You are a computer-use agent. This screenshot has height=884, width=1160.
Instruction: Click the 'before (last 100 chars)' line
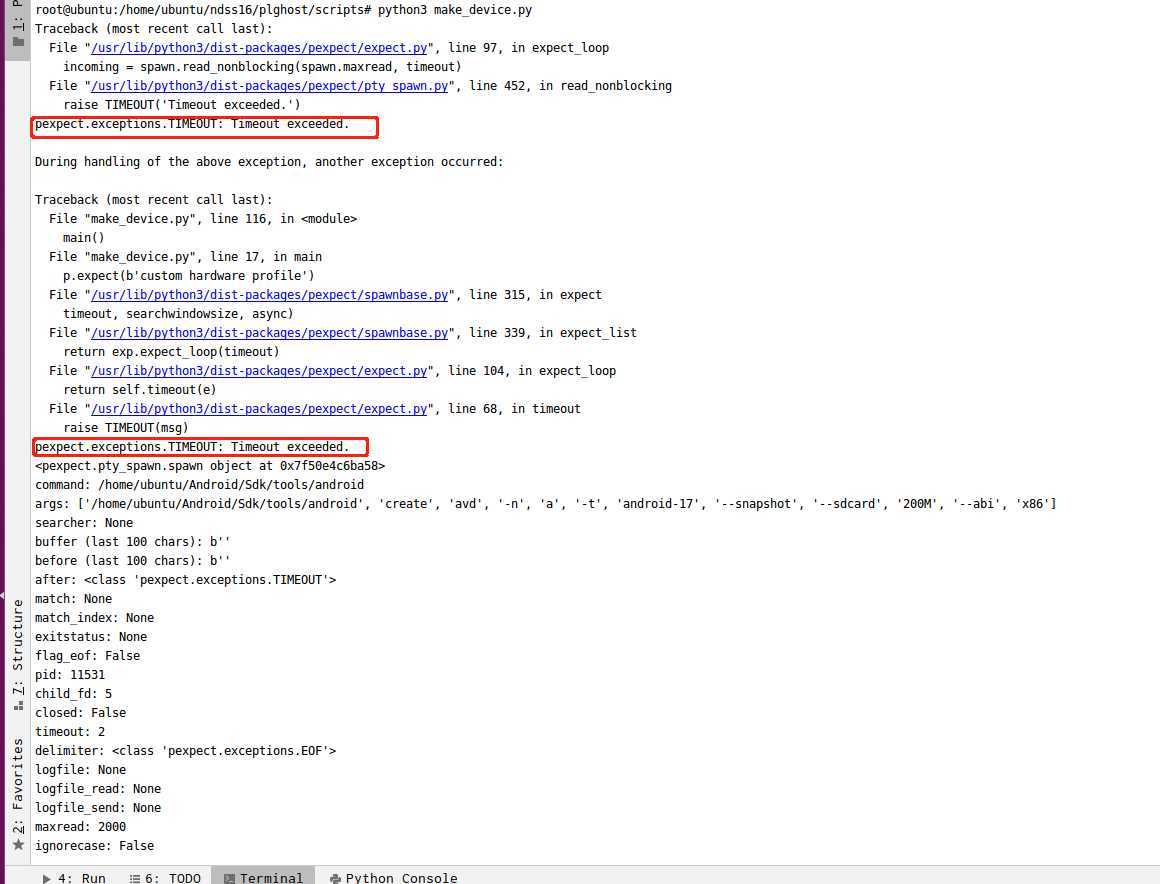click(x=132, y=561)
